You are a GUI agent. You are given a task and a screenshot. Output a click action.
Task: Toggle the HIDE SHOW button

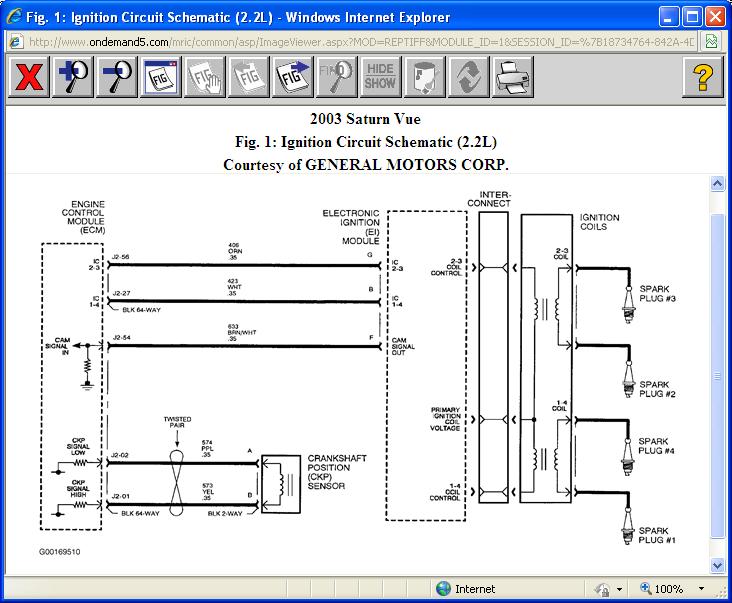[380, 77]
